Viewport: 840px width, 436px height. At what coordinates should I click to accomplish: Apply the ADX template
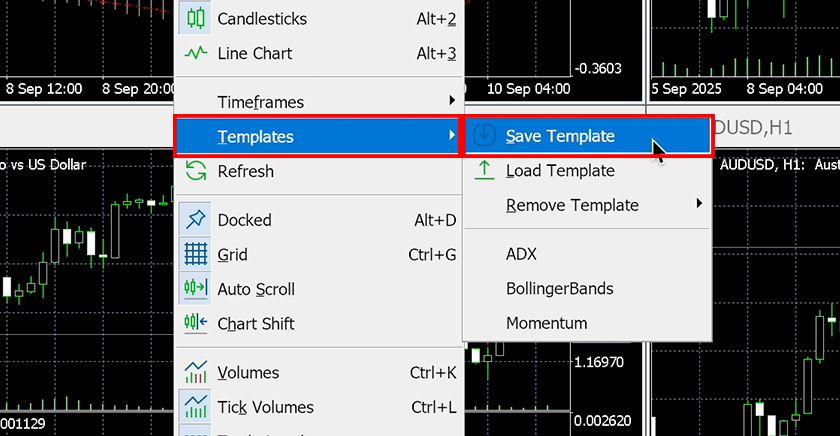click(x=521, y=254)
